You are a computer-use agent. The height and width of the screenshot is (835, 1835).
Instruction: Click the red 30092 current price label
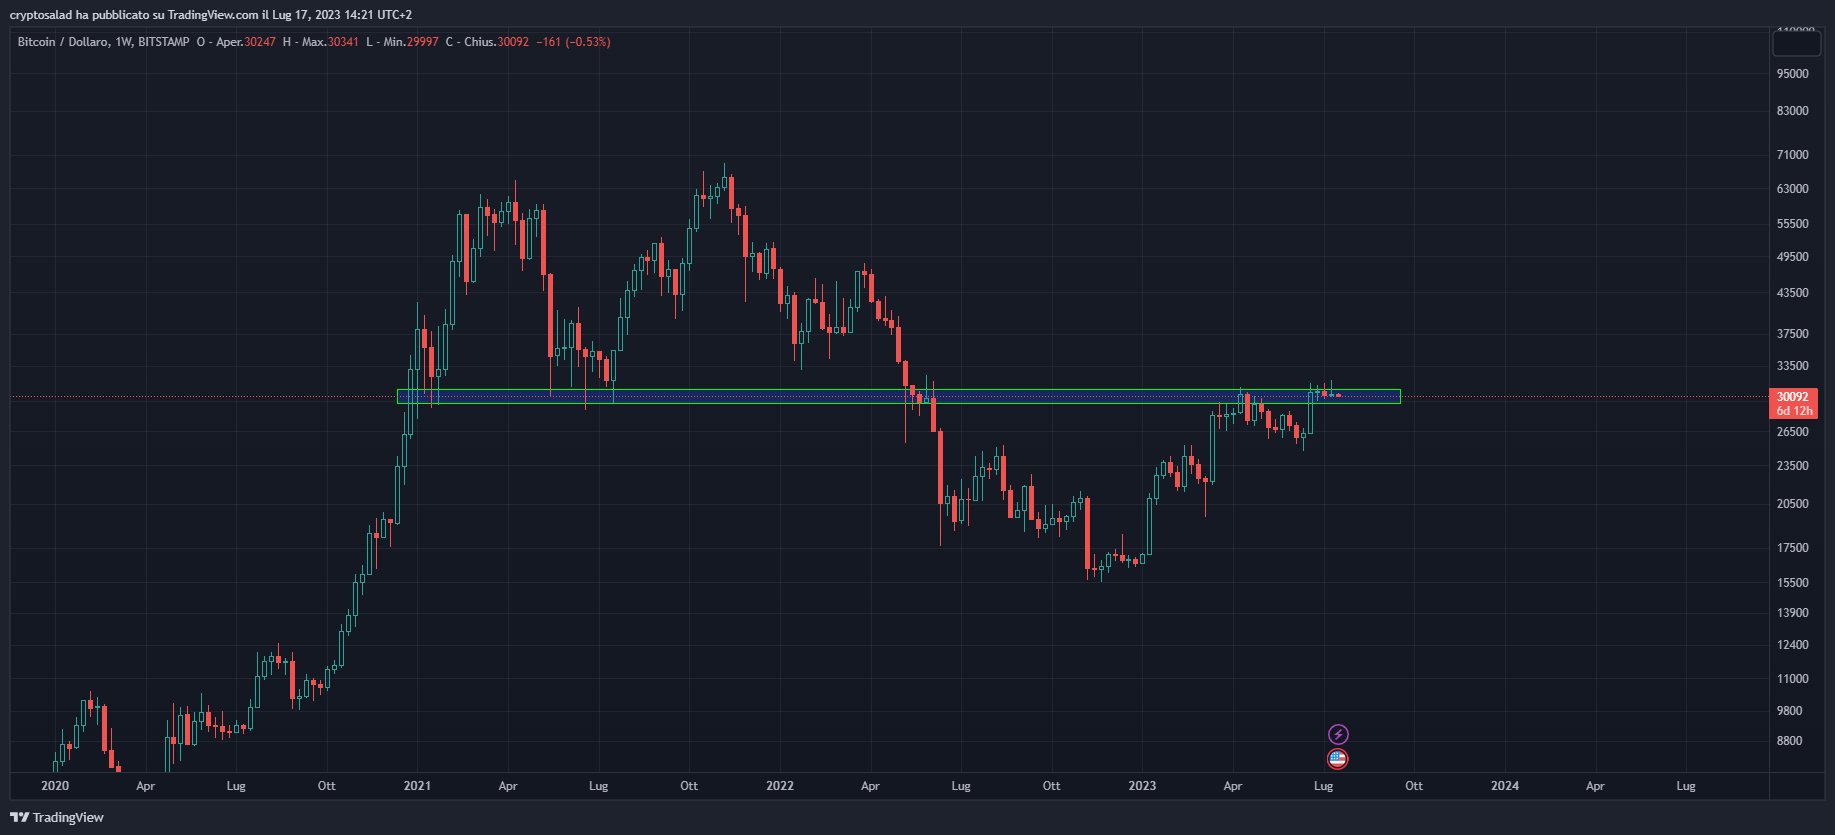point(1793,397)
